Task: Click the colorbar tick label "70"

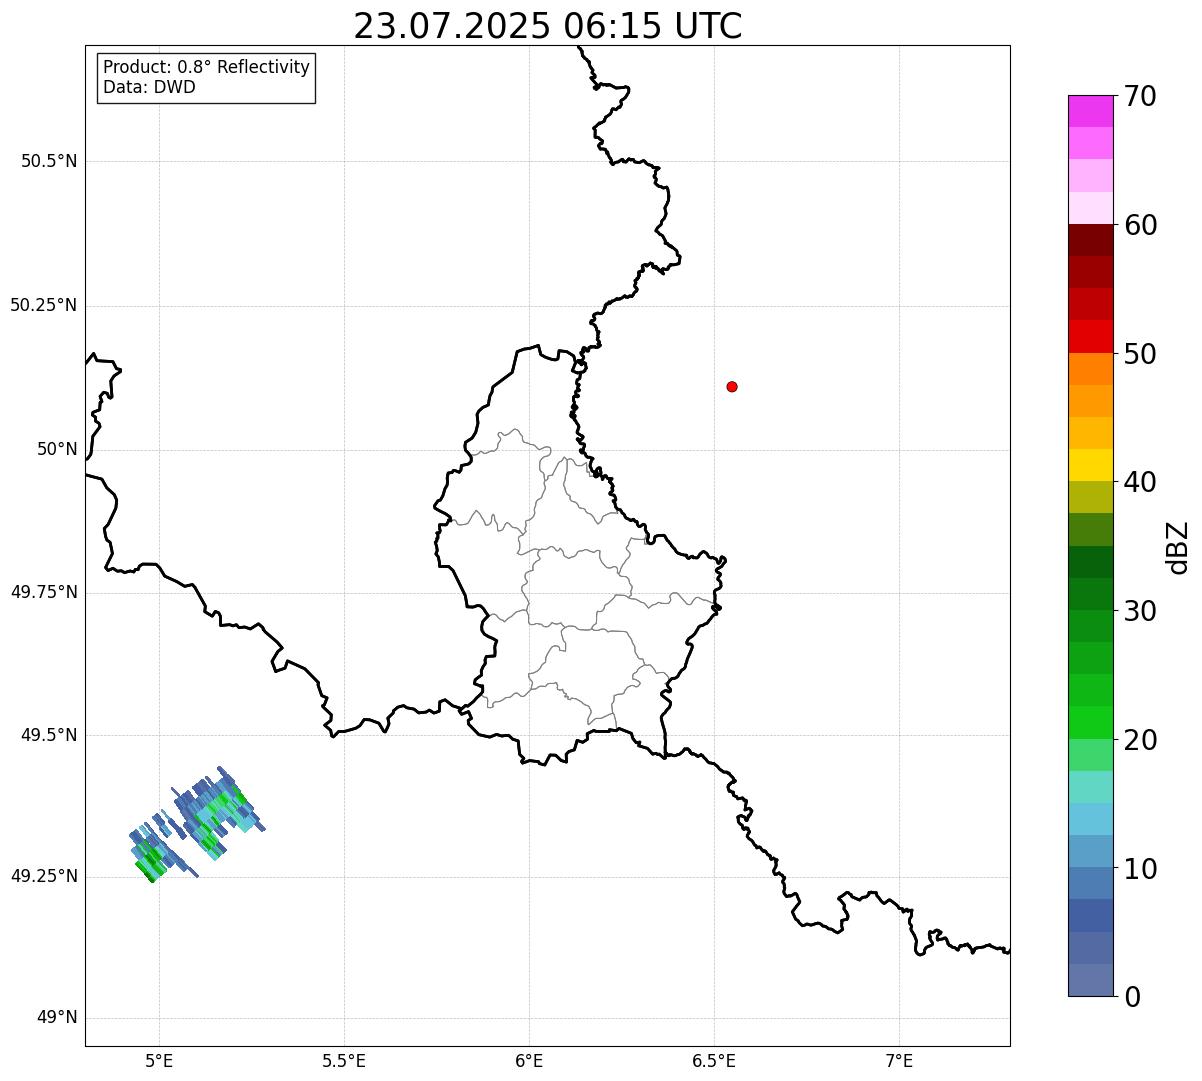Action: click(1141, 96)
